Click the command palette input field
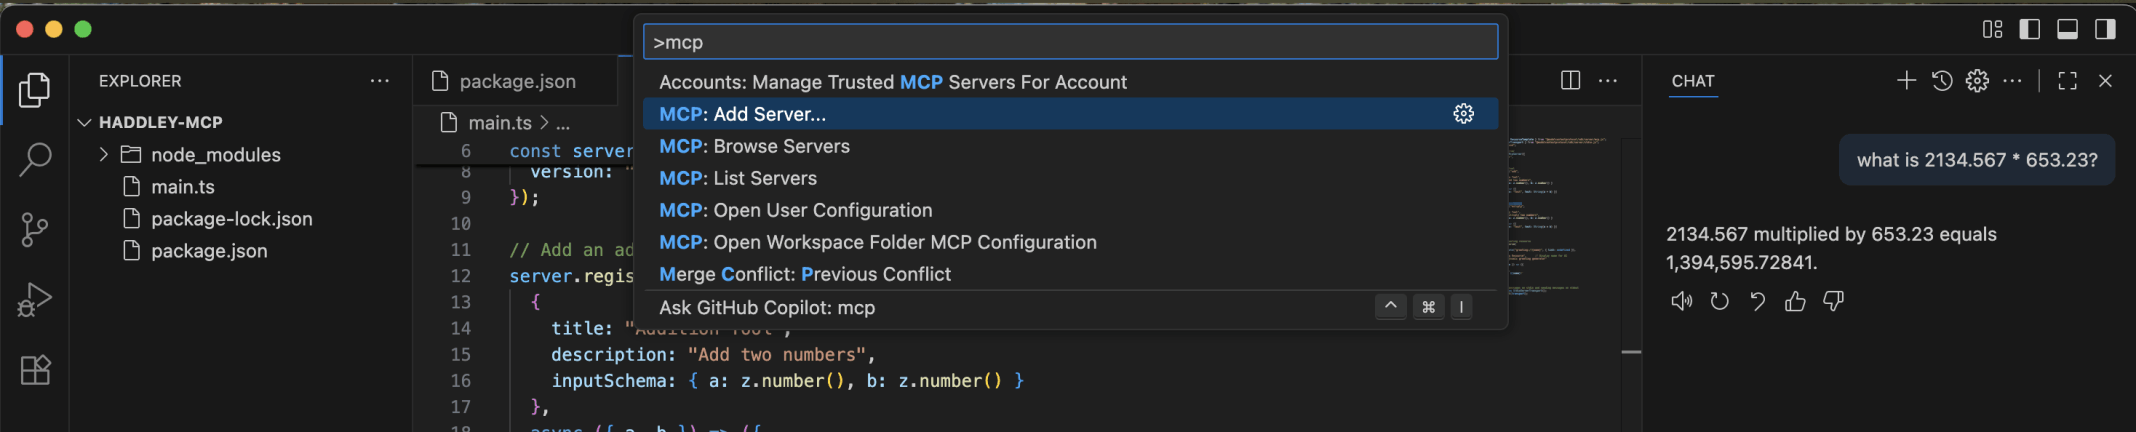 coord(1070,42)
